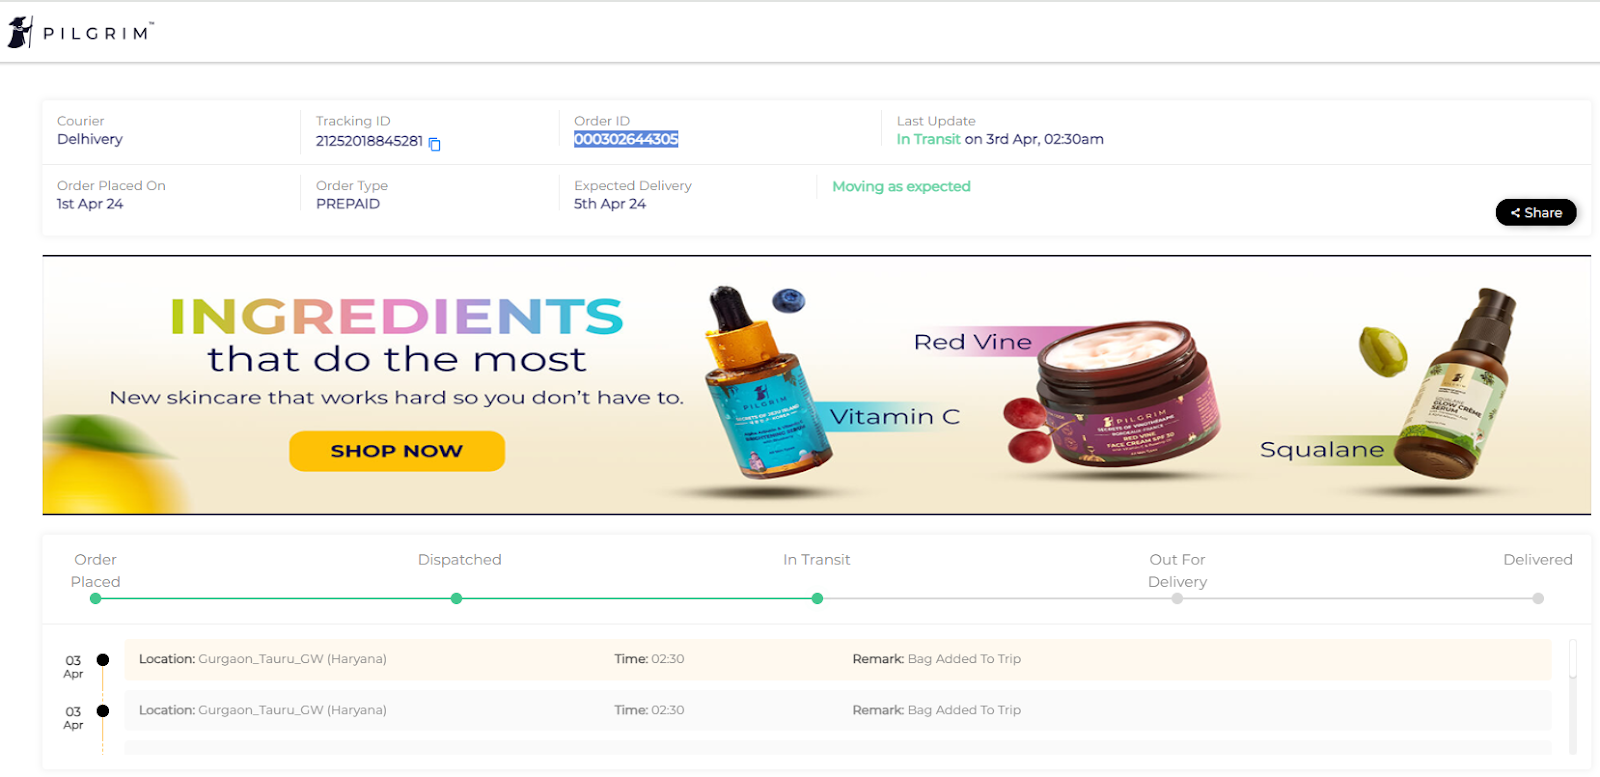
Task: Click the In Transit progress dot
Action: click(x=817, y=598)
